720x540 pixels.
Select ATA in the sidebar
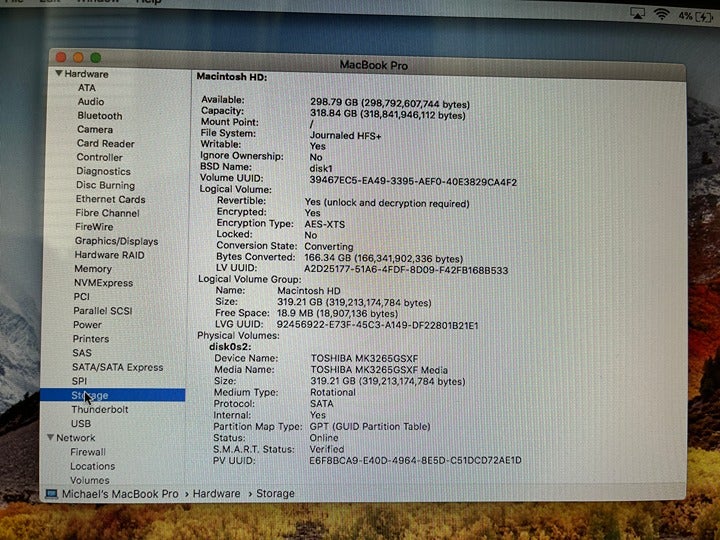pos(86,88)
